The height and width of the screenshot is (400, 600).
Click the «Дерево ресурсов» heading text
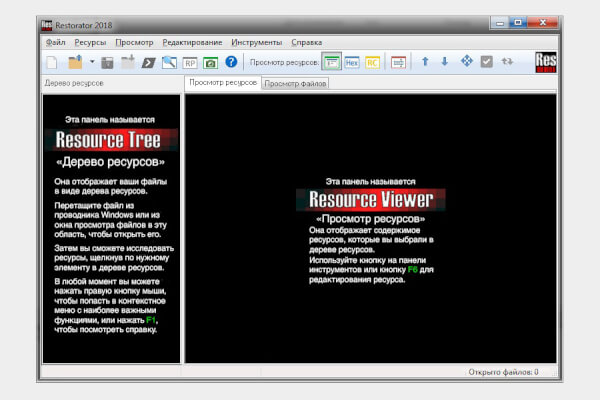tap(111, 162)
